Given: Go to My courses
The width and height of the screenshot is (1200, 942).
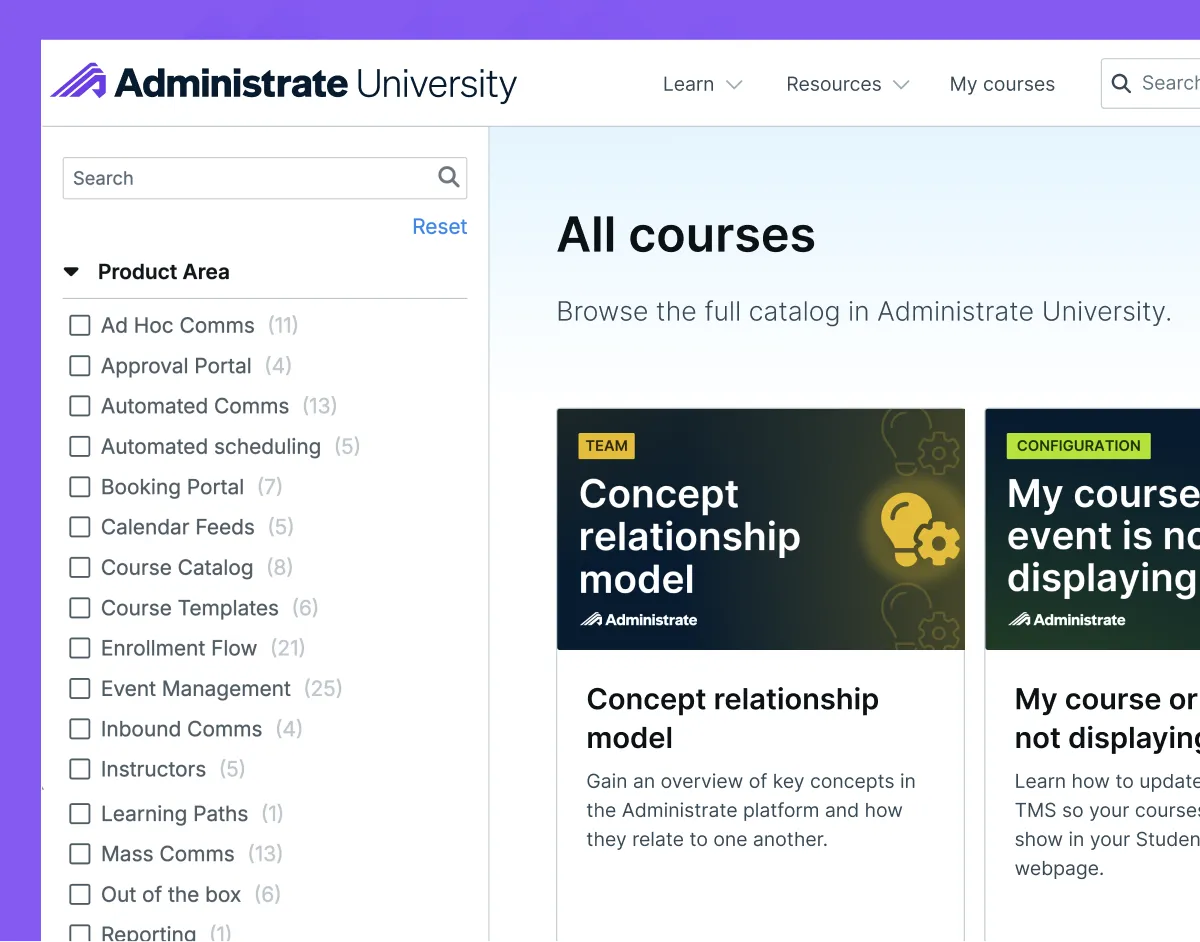Looking at the screenshot, I should (x=1002, y=84).
